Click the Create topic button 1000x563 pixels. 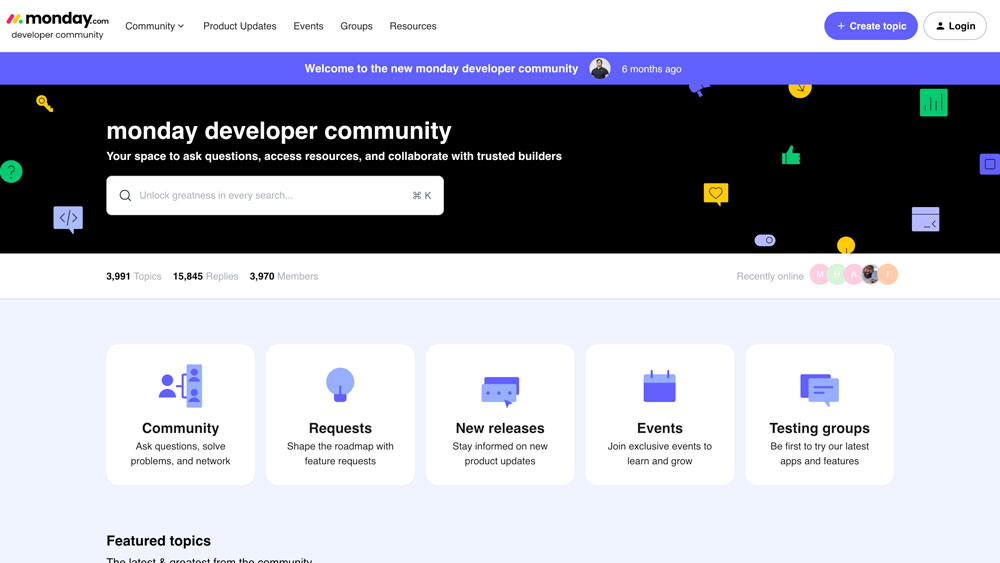(871, 26)
